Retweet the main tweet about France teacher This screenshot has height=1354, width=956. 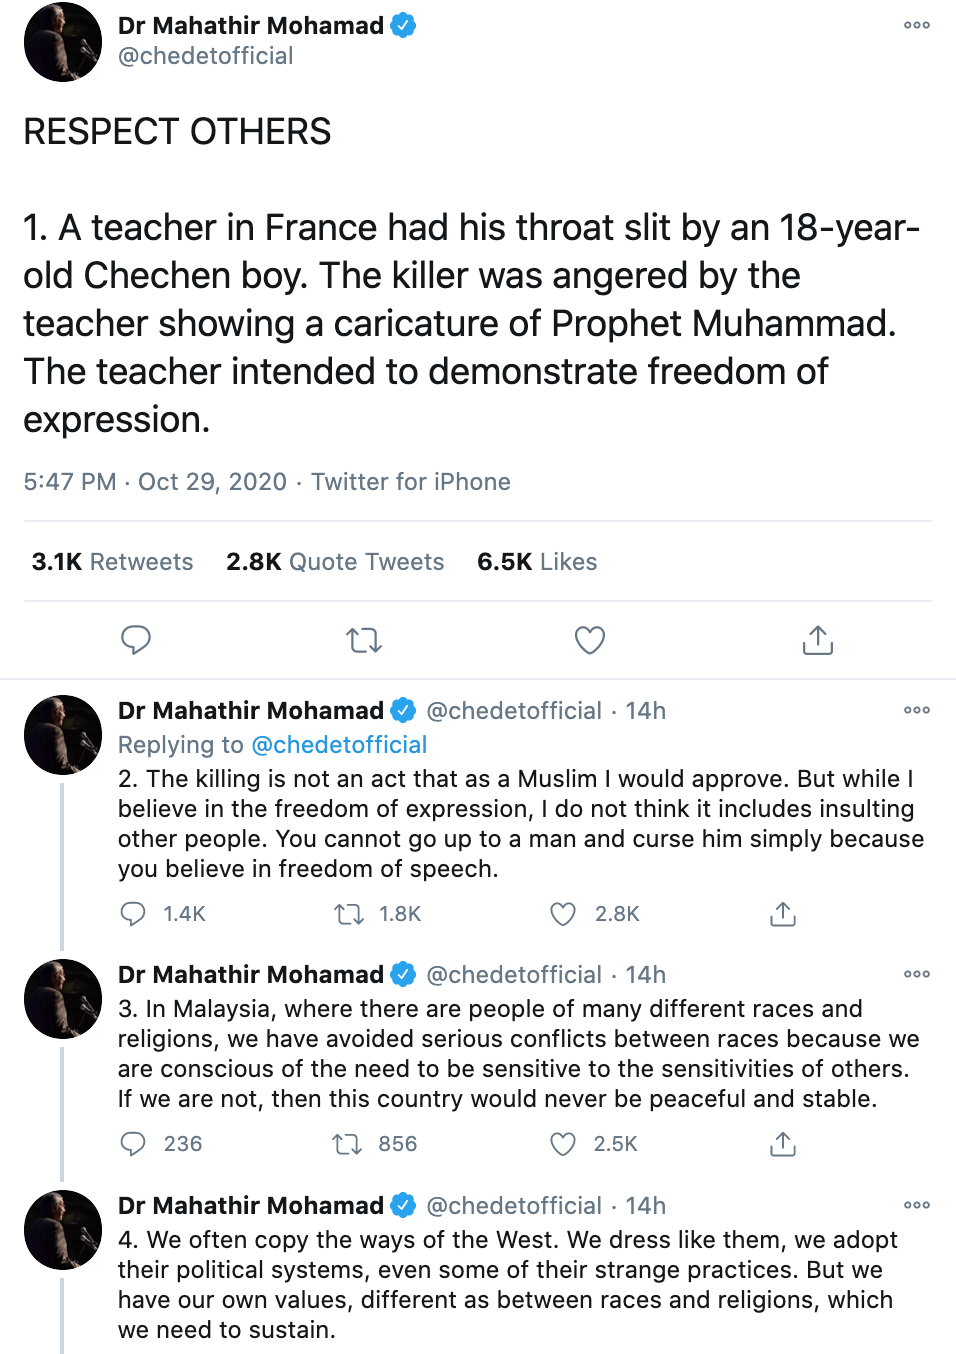pos(364,640)
